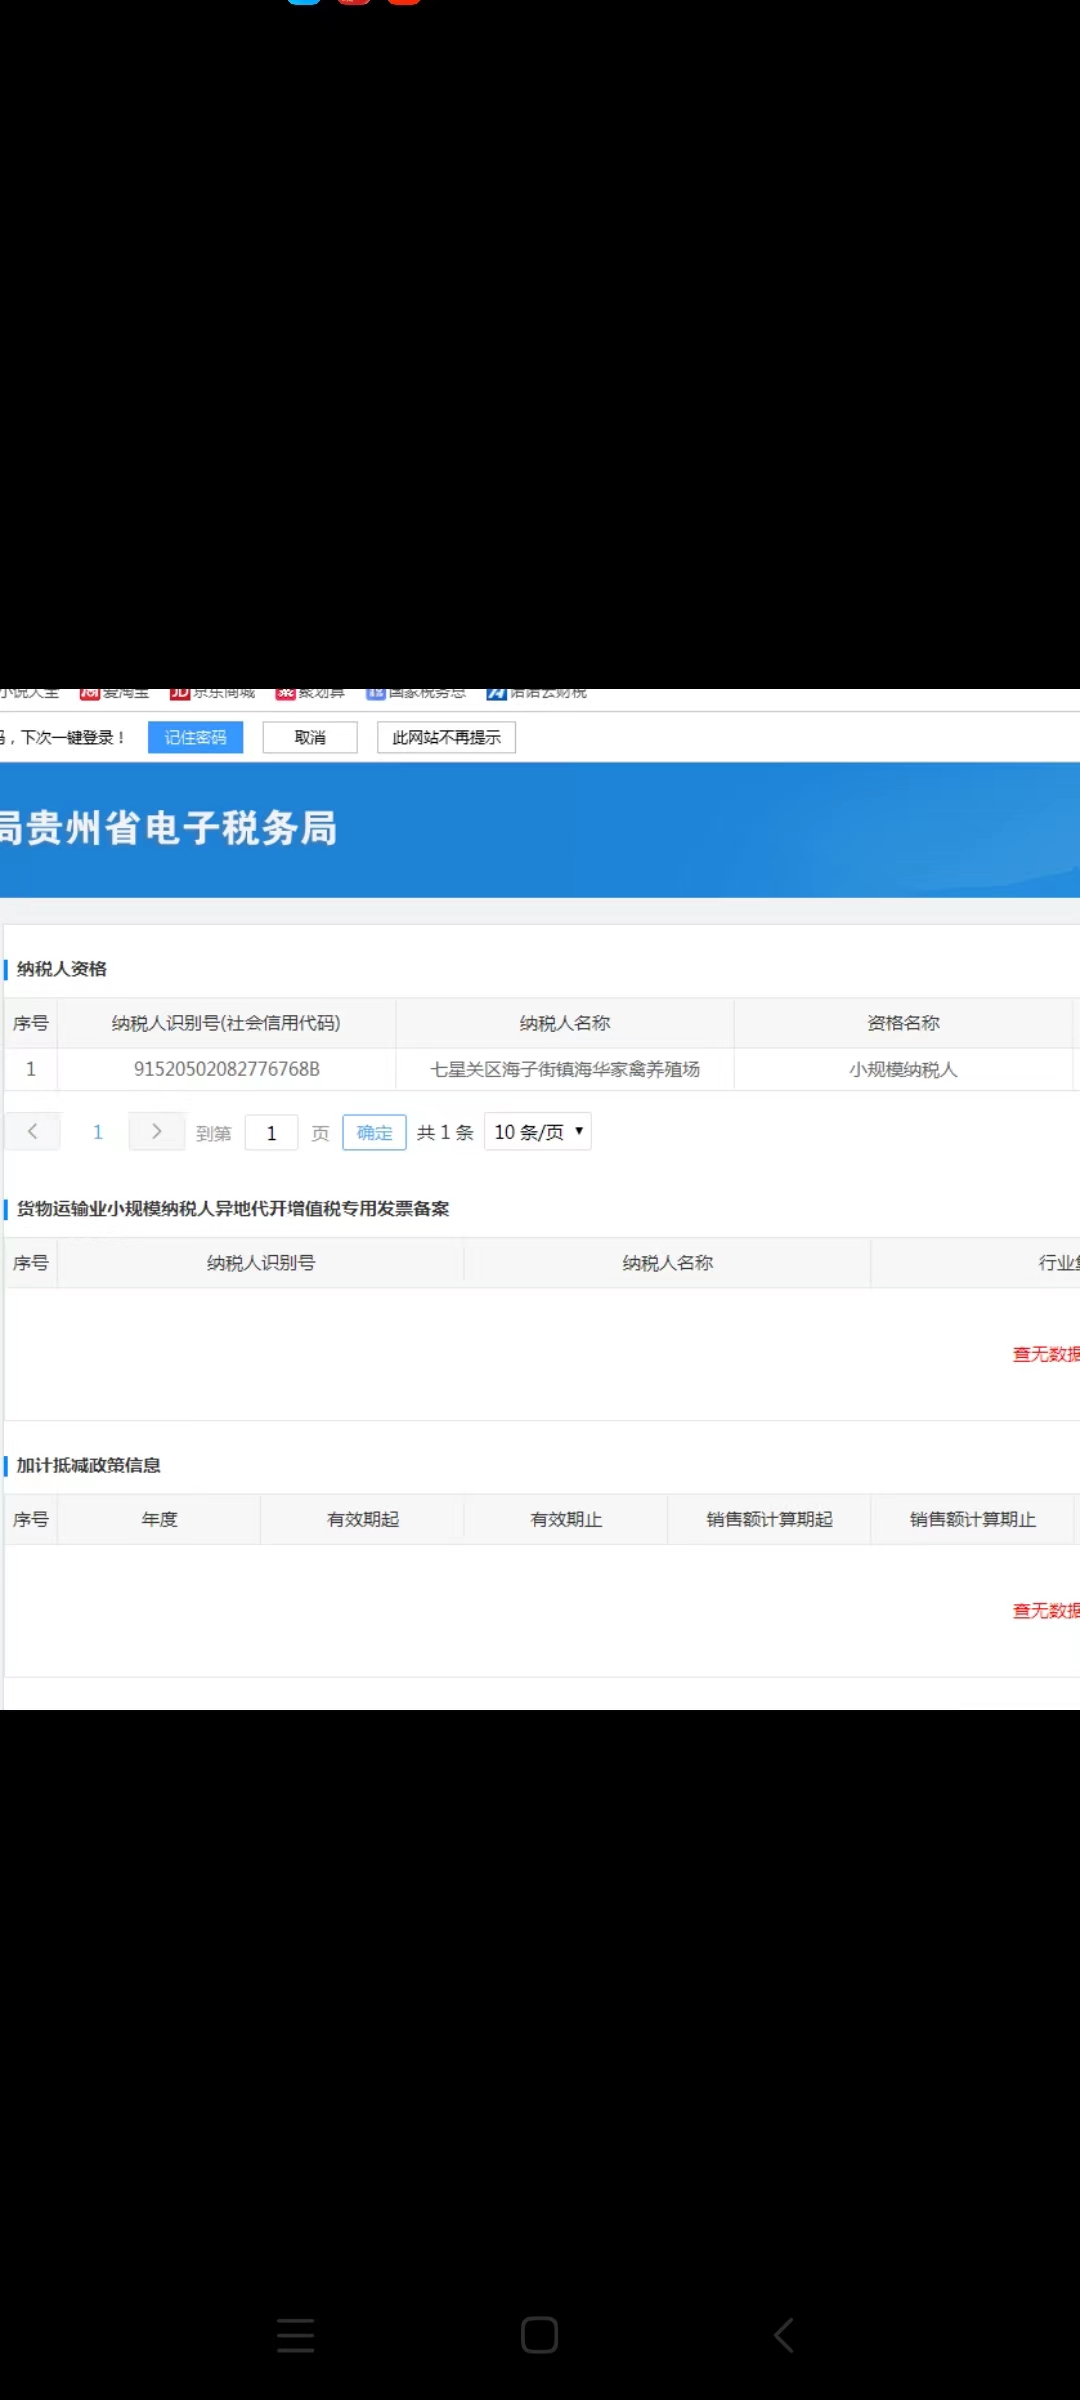Open the 聚划算 bookmark

coord(310,693)
